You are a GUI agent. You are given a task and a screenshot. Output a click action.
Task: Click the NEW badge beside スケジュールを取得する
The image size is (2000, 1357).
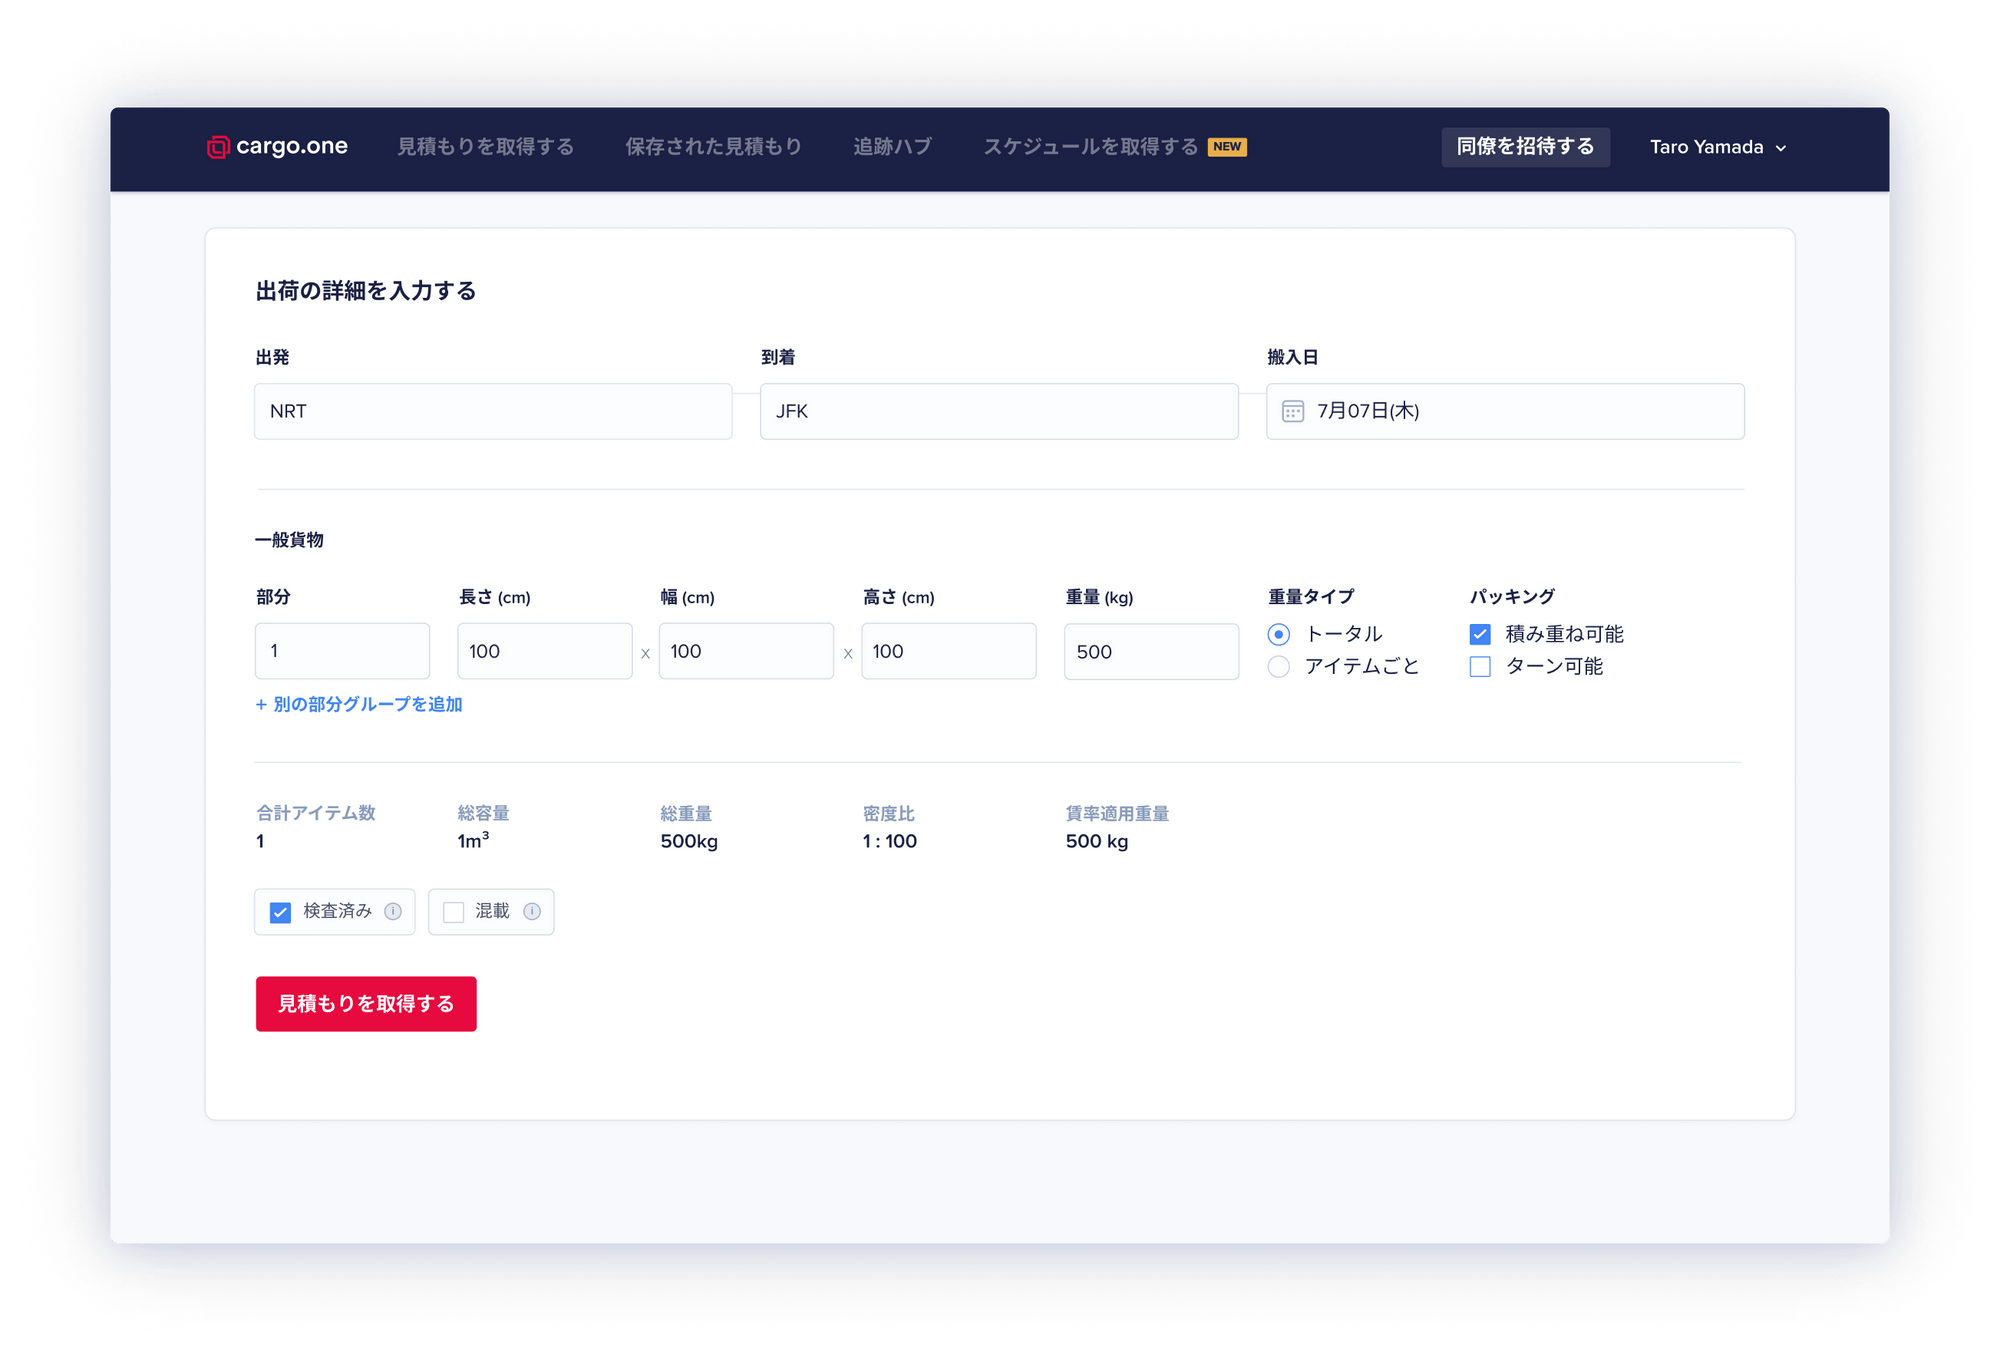click(1228, 146)
